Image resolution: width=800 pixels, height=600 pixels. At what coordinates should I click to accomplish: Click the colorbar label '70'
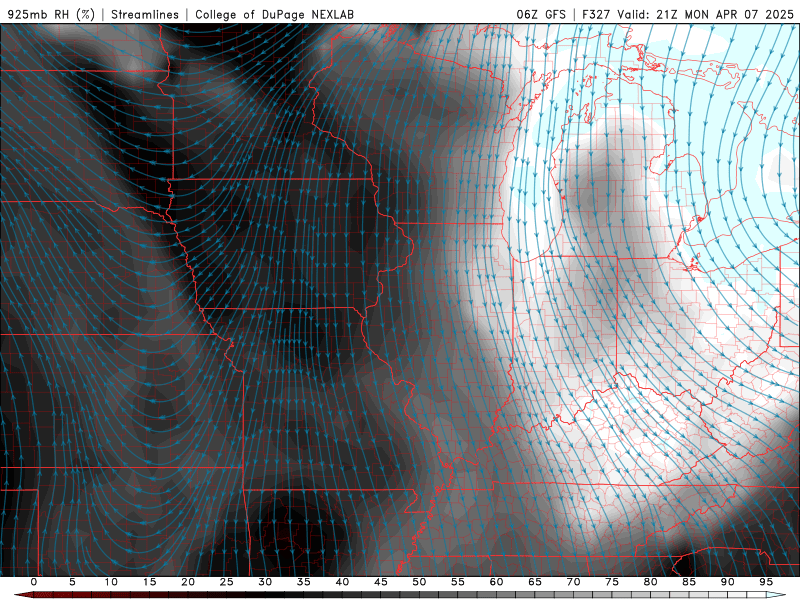pyautogui.click(x=573, y=582)
